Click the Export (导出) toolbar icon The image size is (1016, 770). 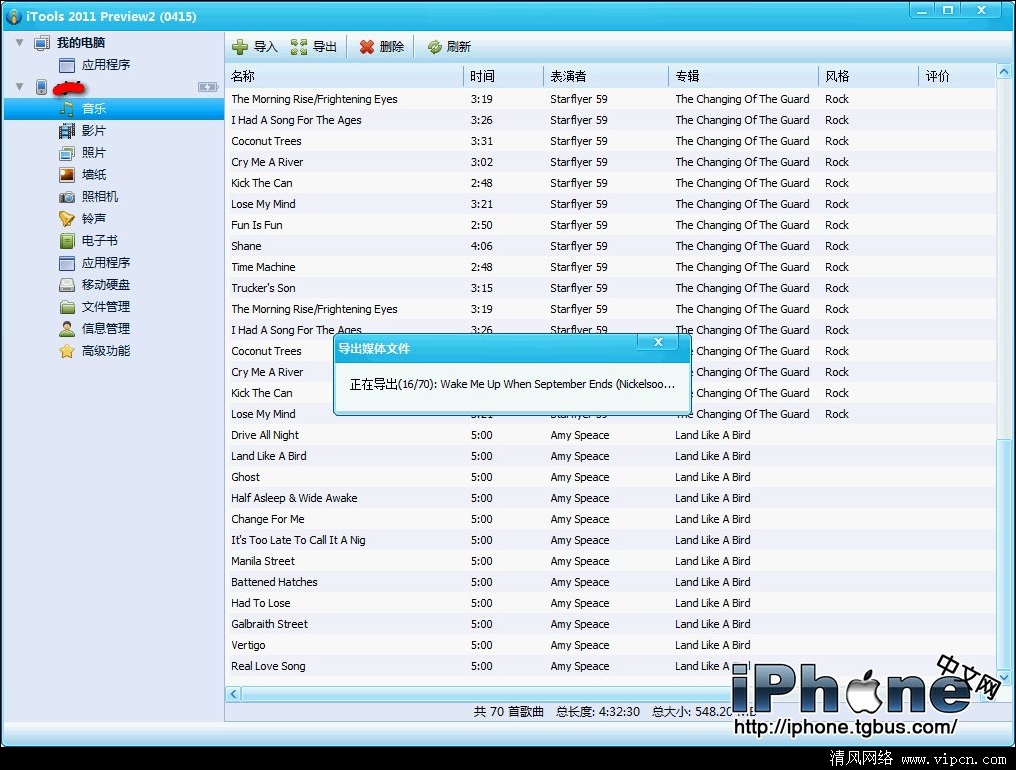299,47
